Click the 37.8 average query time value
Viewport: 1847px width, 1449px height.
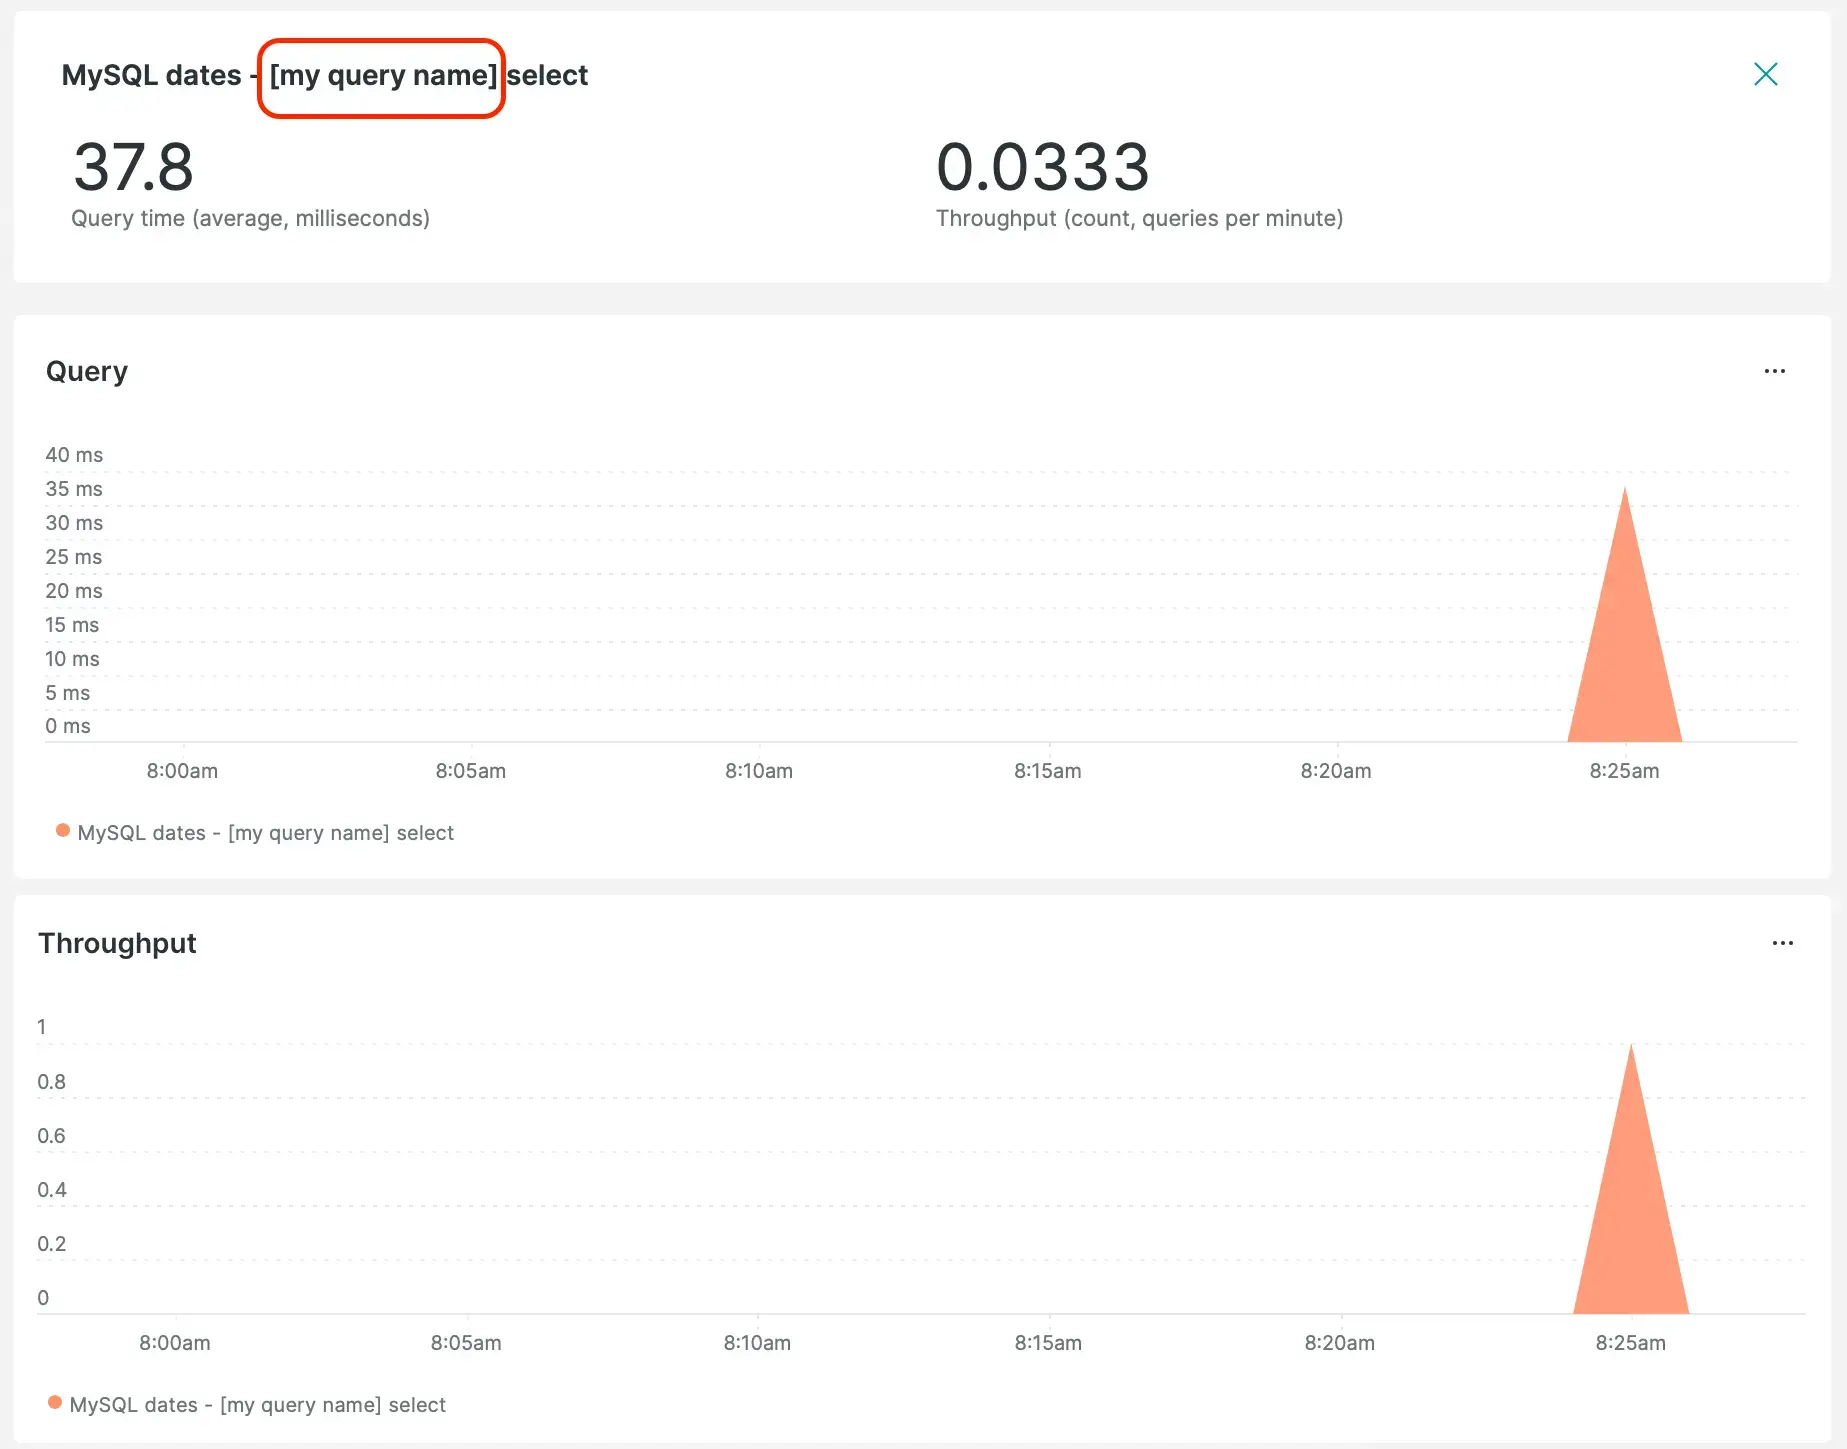(x=133, y=167)
